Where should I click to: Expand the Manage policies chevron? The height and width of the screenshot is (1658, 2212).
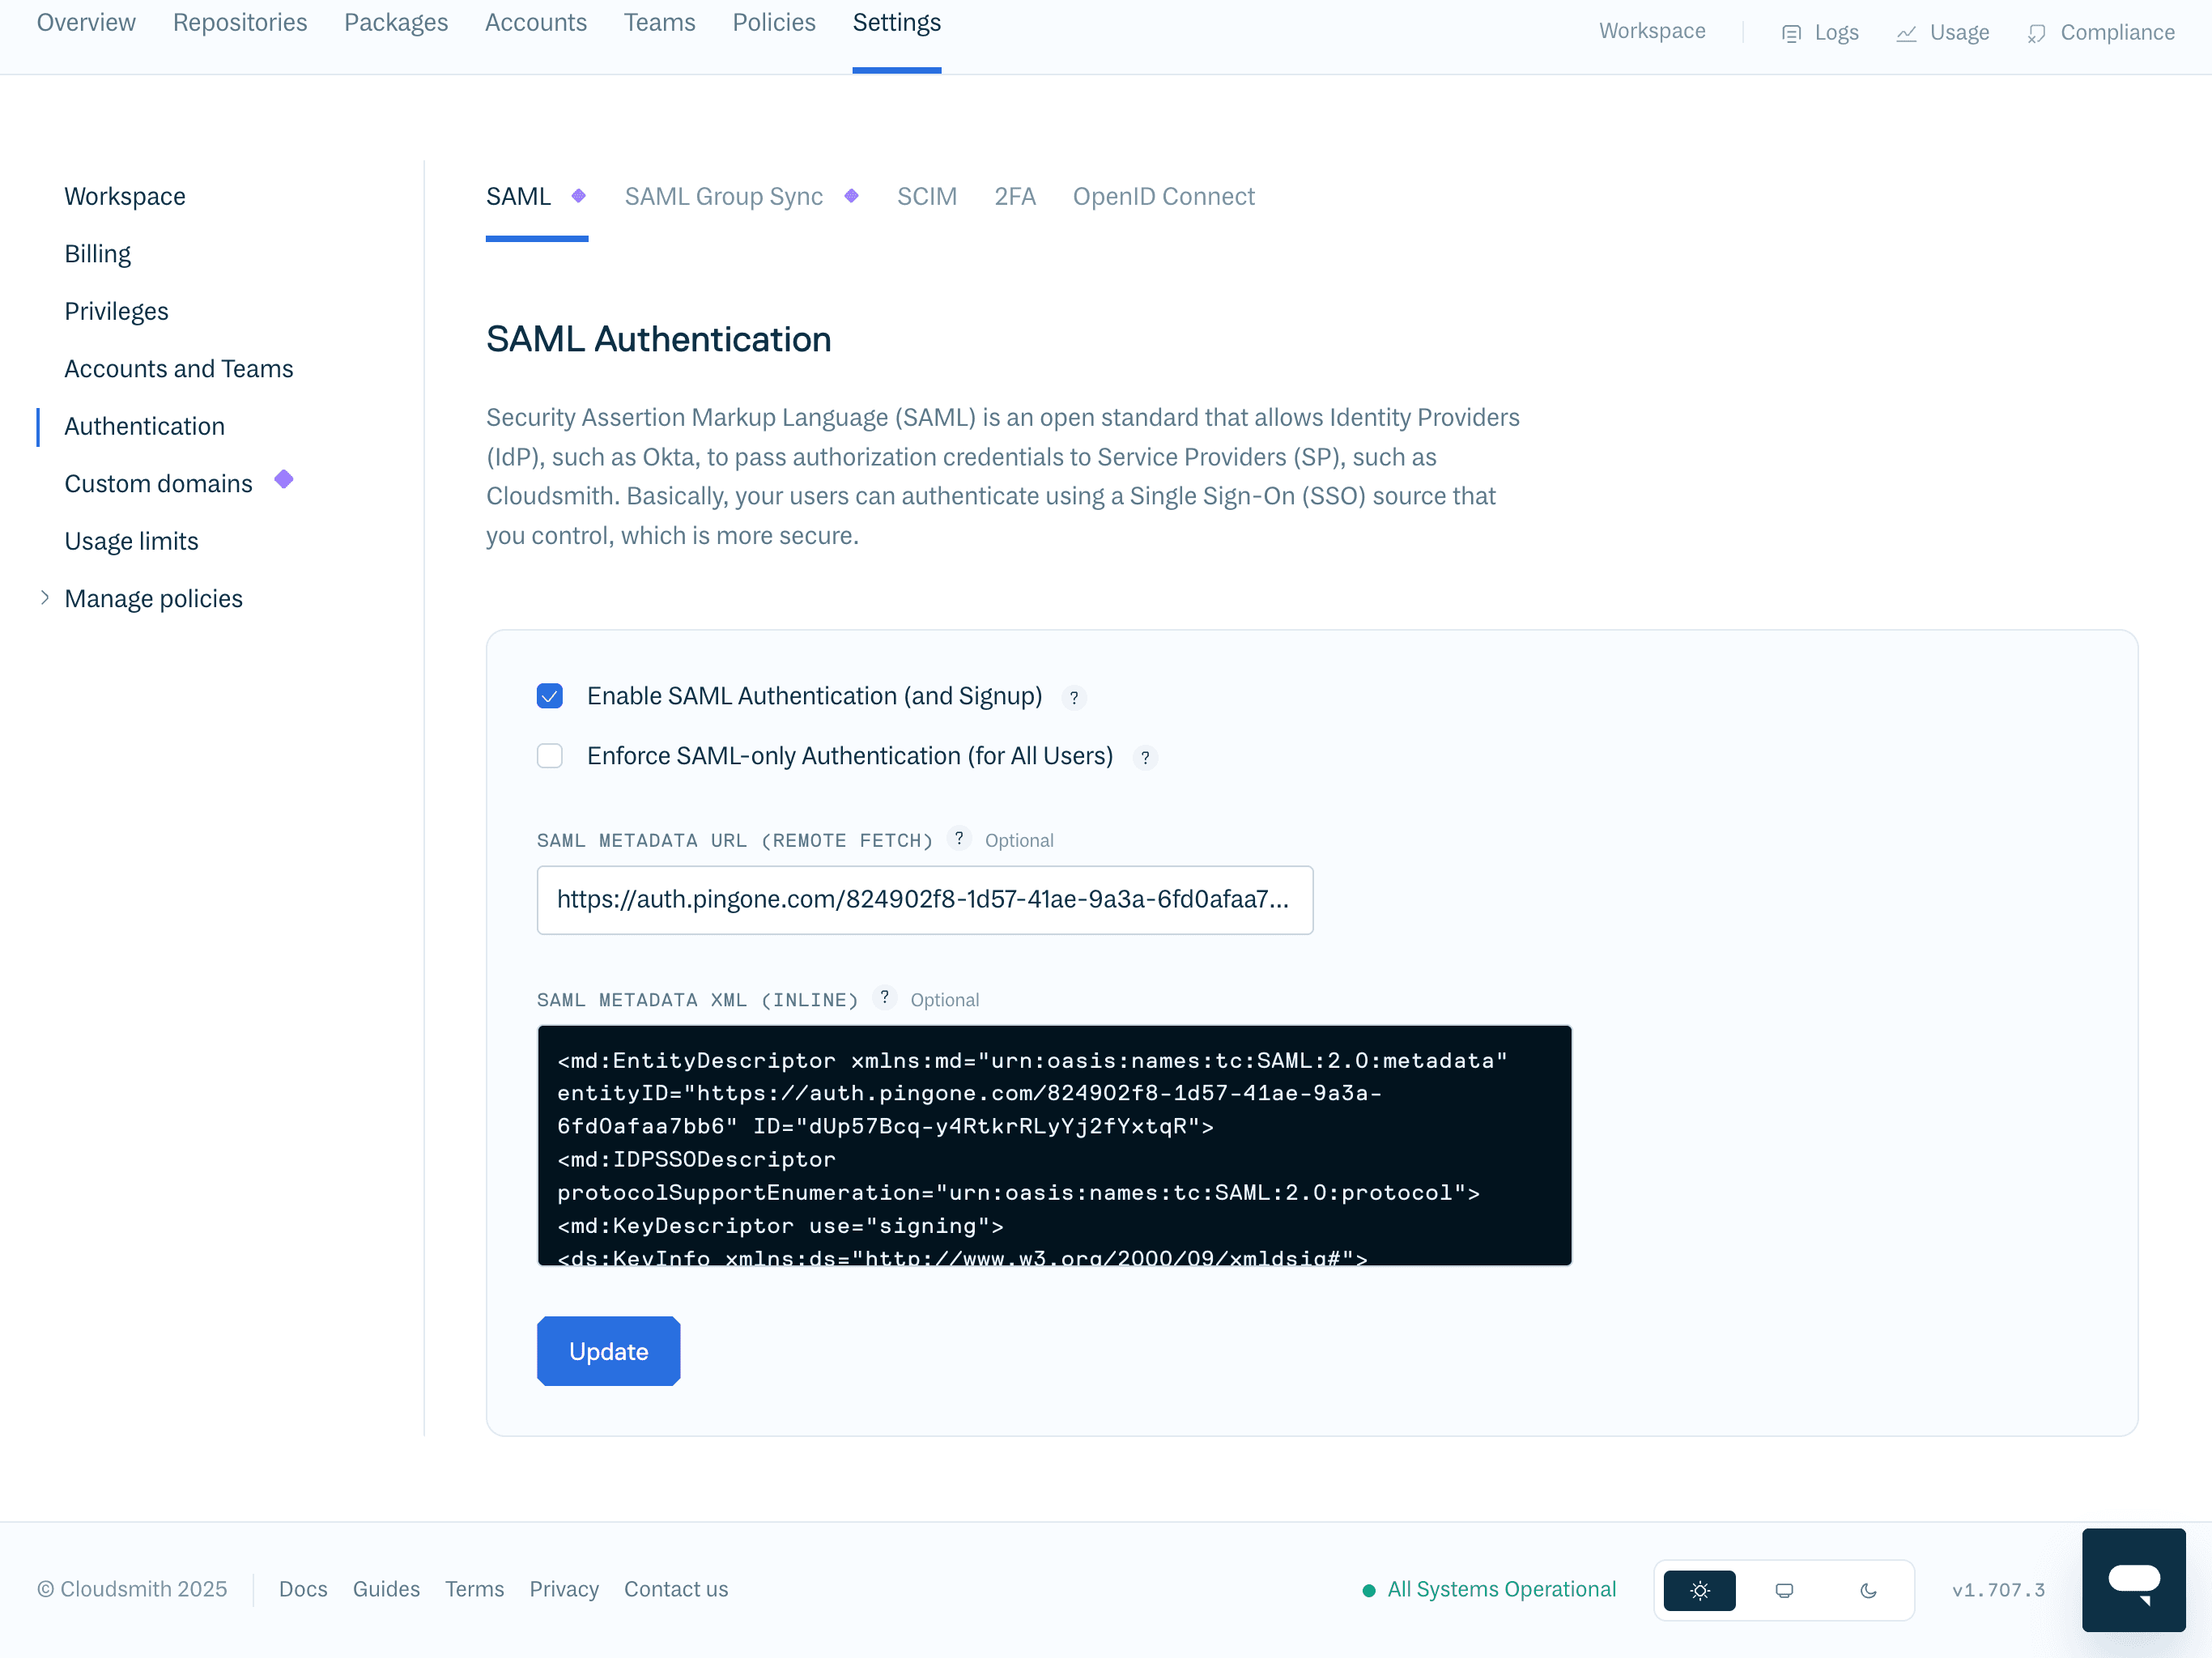coord(44,598)
